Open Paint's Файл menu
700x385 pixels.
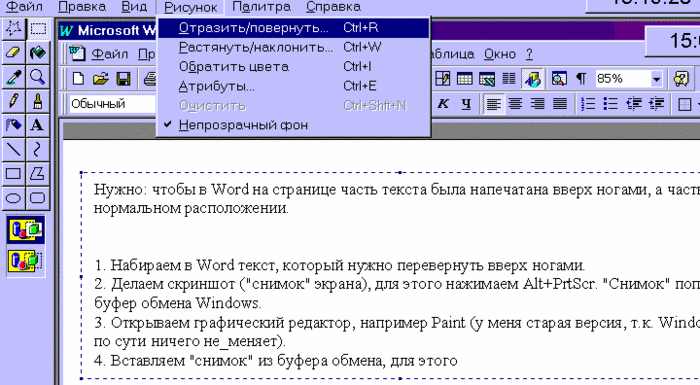point(24,7)
